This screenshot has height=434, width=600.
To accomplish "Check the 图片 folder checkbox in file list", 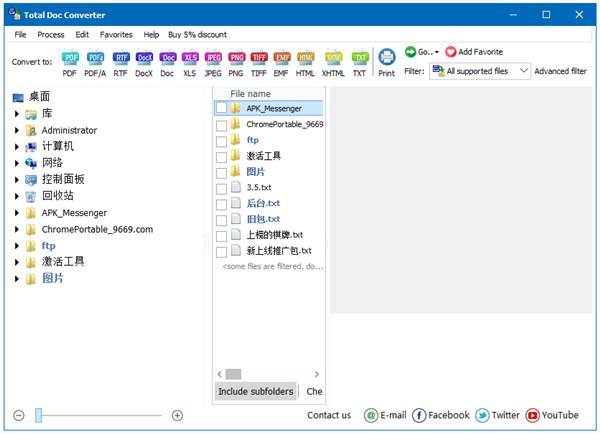I will 222,173.
